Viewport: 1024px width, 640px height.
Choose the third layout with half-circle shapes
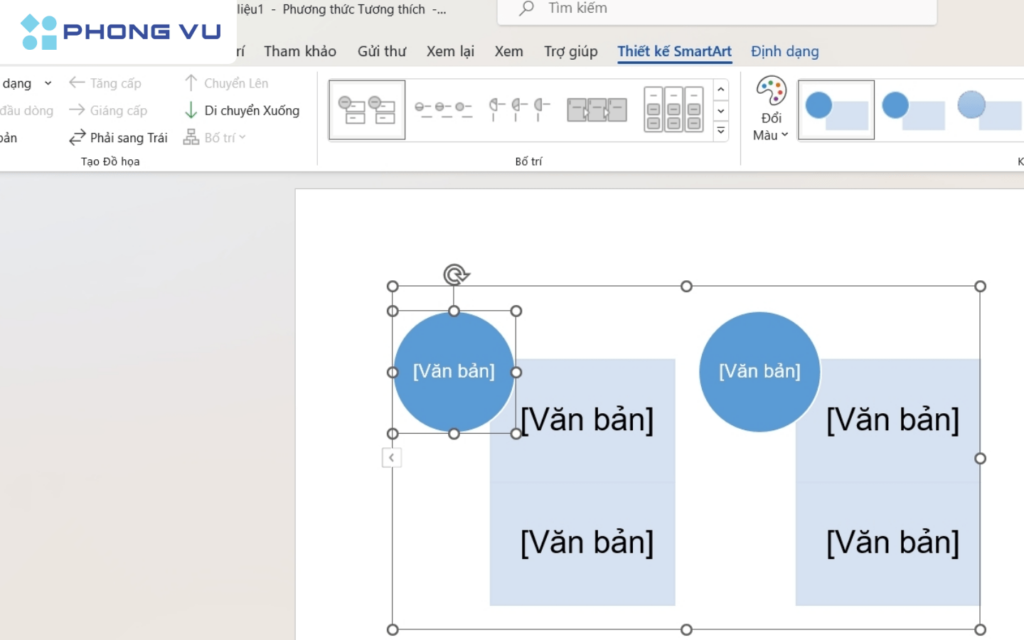[x=520, y=109]
